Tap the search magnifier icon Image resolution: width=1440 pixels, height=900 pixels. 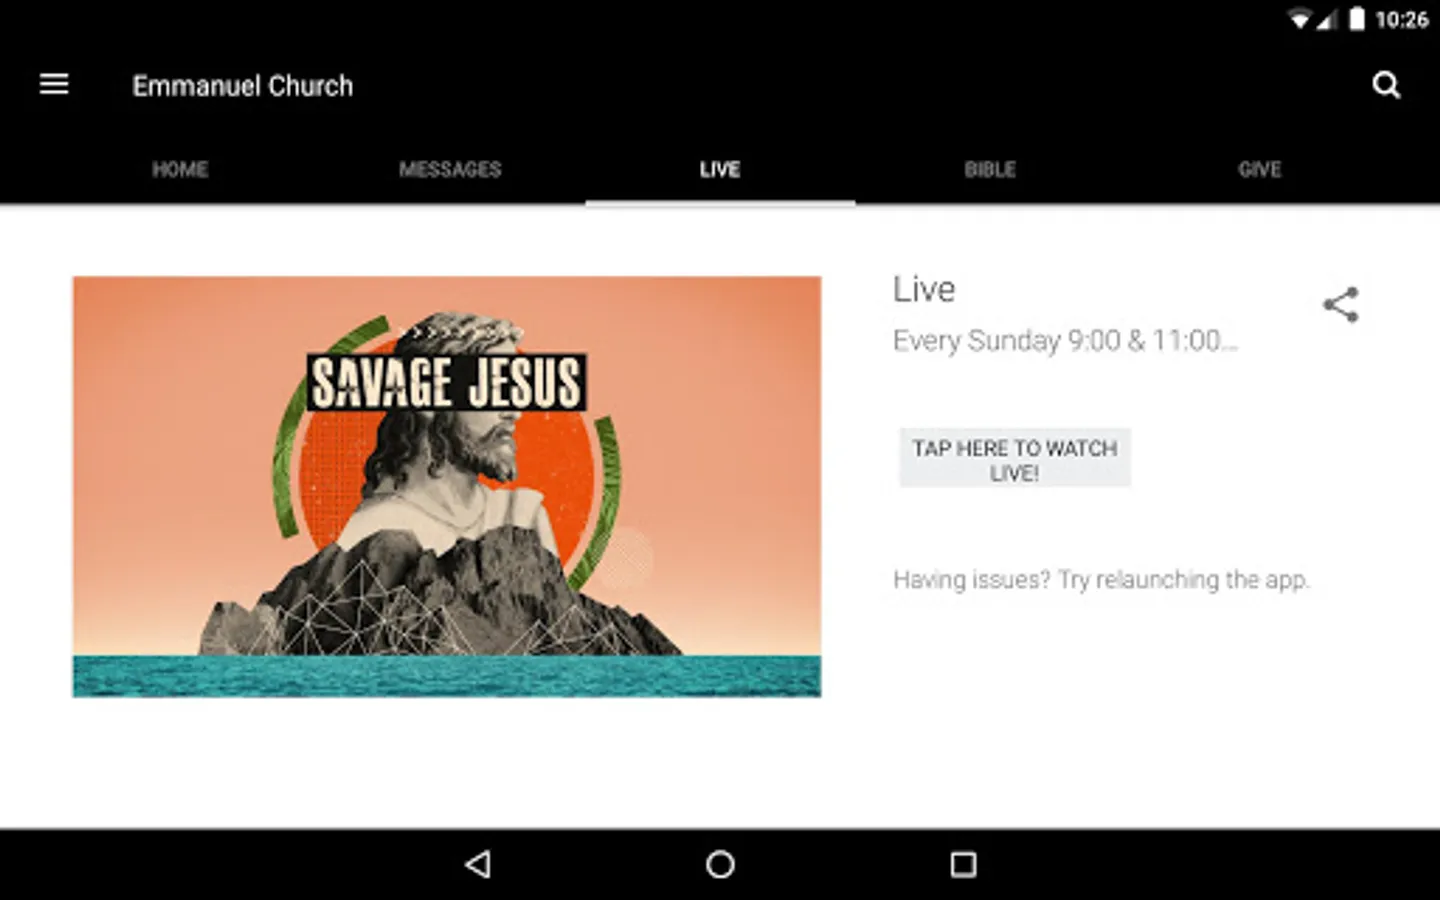(1386, 85)
